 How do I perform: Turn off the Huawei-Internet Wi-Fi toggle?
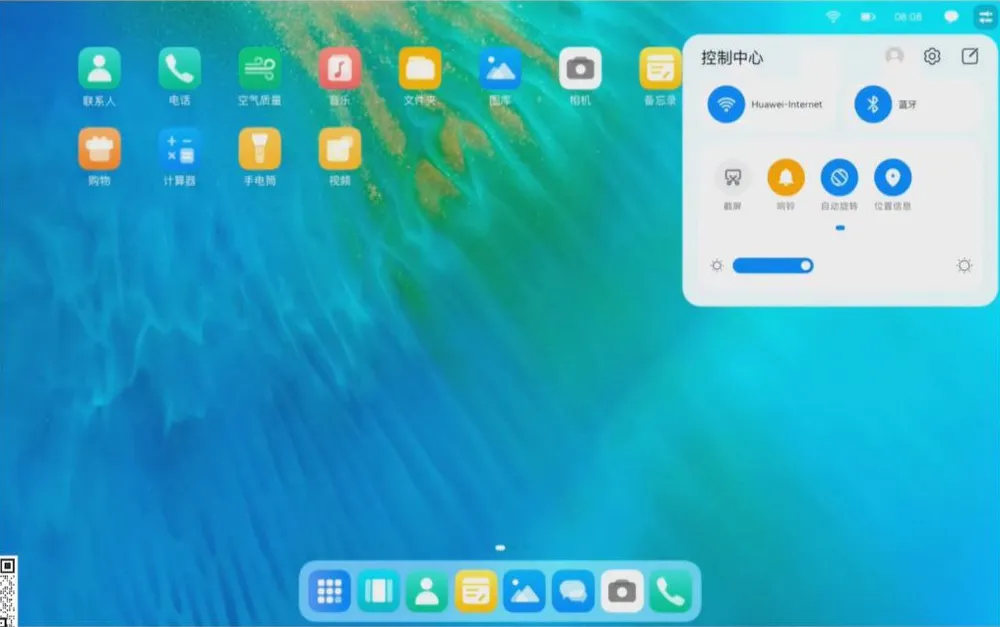coord(726,104)
